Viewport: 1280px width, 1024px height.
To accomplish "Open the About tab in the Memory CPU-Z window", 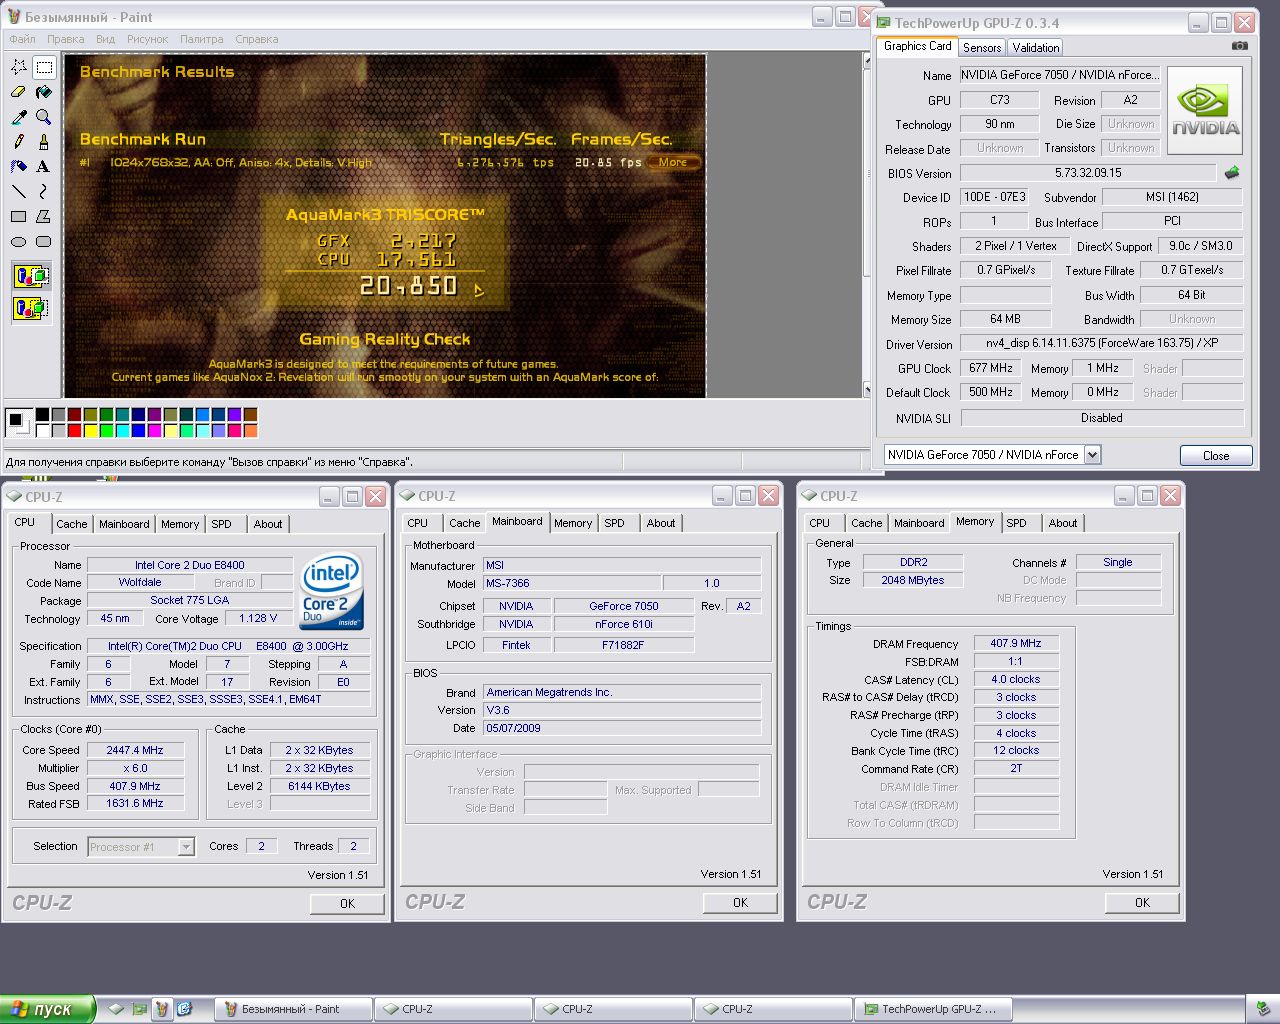I will 1063,523.
